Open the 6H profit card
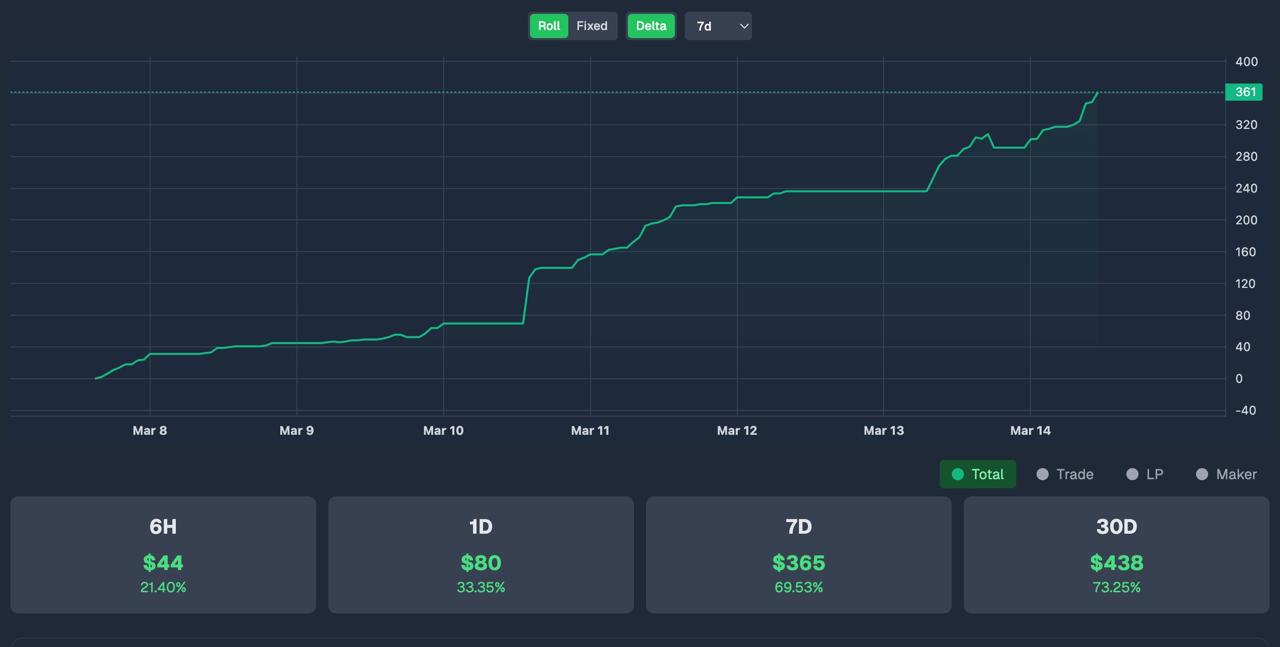Image resolution: width=1280 pixels, height=647 pixels. [x=163, y=555]
